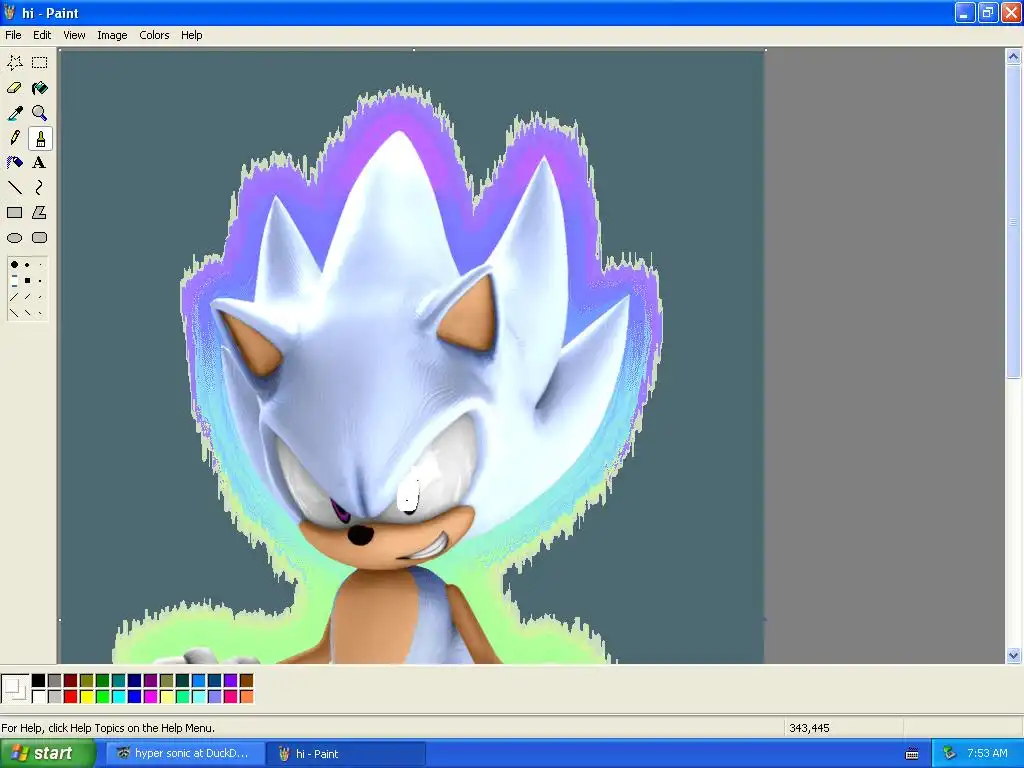Click the foreground/background color indicator box

pyautogui.click(x=15, y=689)
